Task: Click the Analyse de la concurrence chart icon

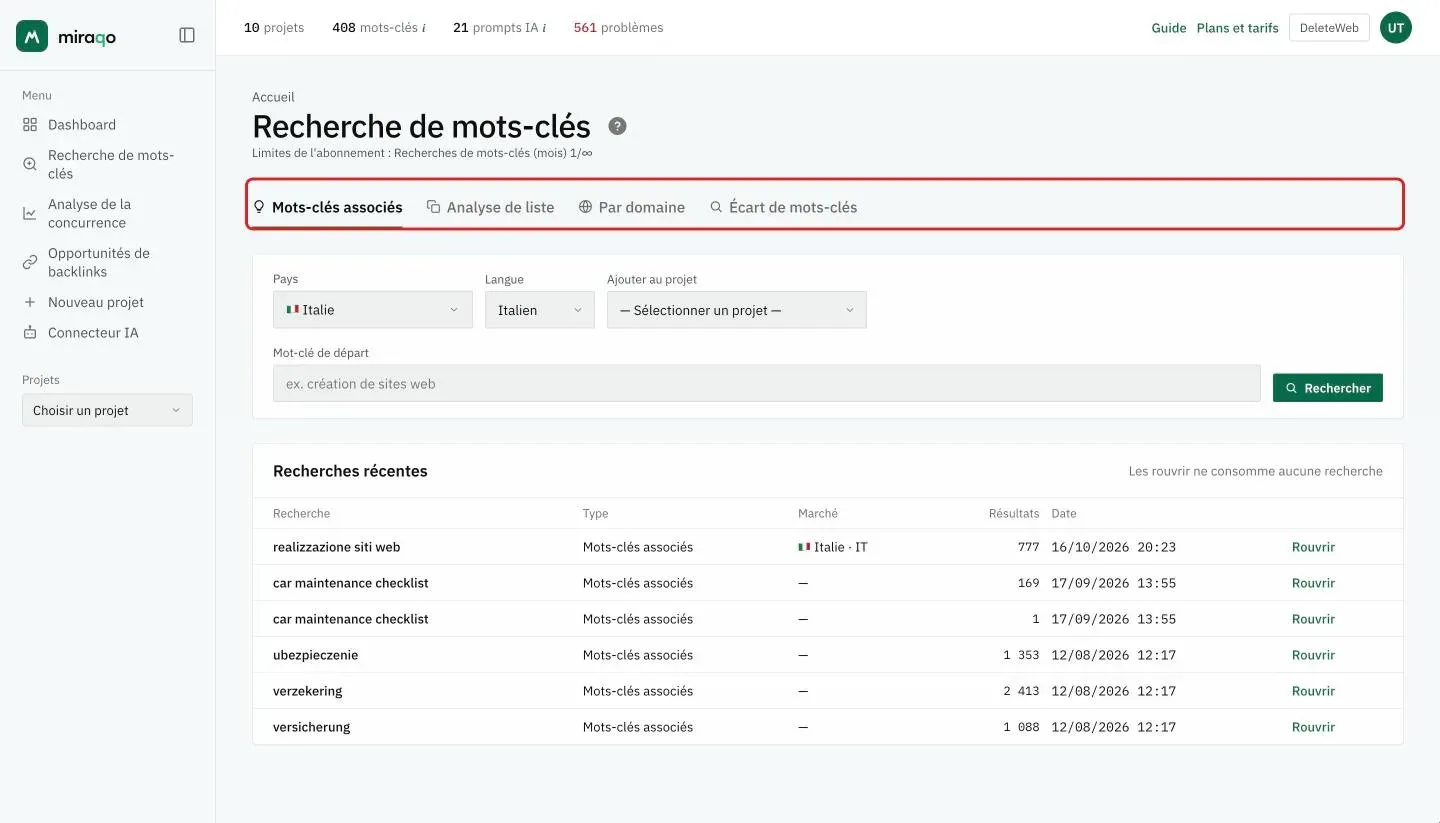Action: (30, 213)
